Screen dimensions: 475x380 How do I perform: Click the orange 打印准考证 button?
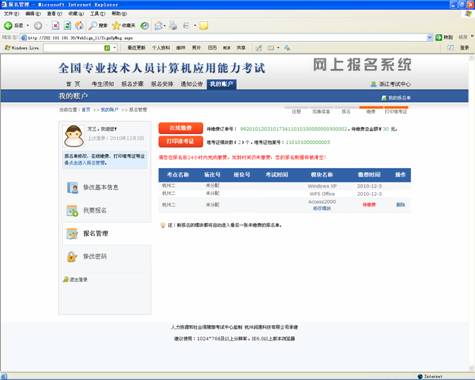pyautogui.click(x=180, y=141)
